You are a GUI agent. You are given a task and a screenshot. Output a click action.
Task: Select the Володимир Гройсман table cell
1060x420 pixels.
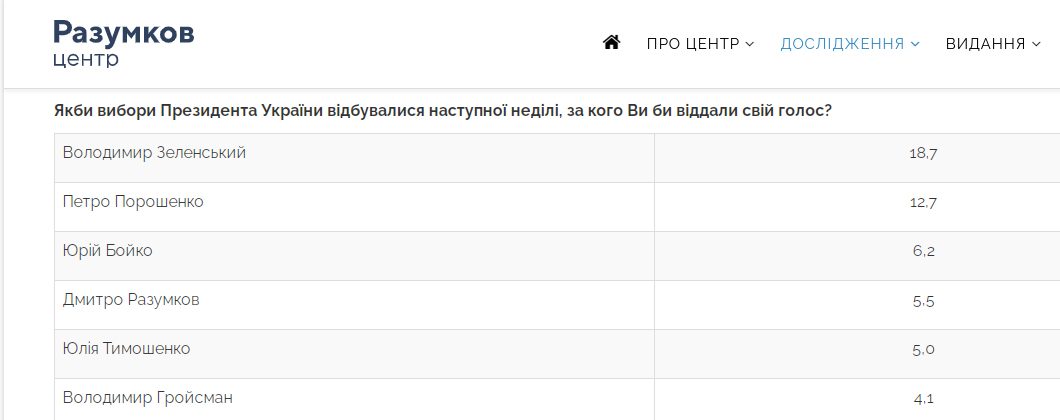354,399
